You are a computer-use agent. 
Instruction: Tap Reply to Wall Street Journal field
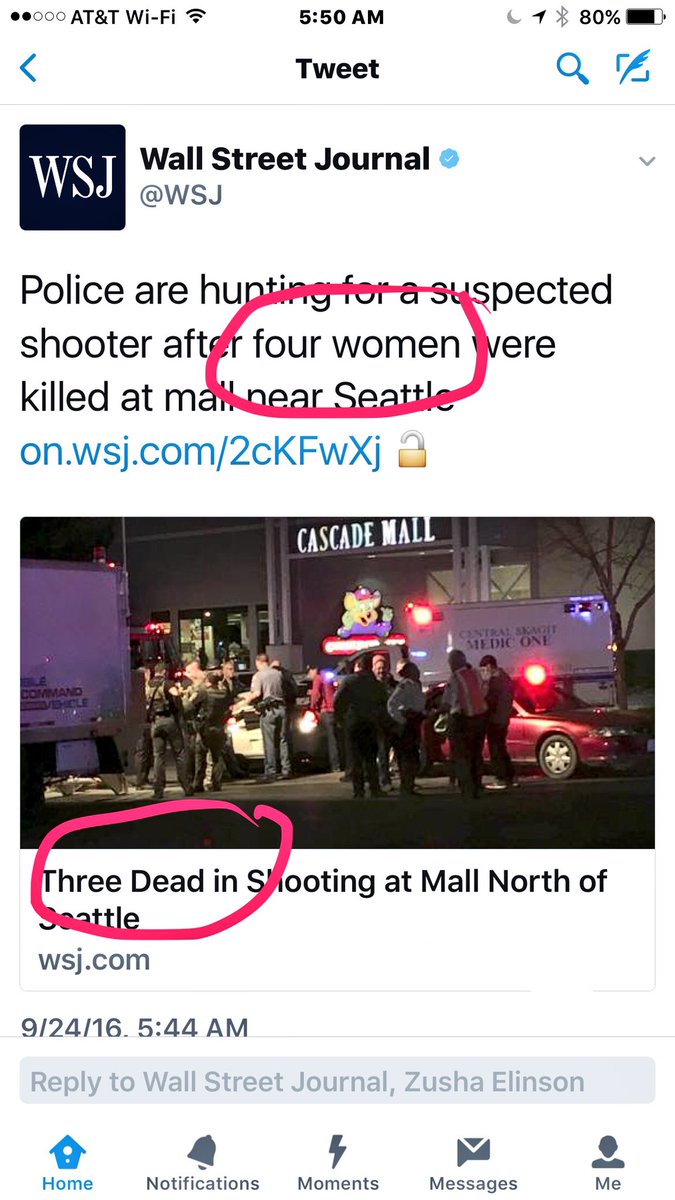pyautogui.click(x=337, y=1081)
